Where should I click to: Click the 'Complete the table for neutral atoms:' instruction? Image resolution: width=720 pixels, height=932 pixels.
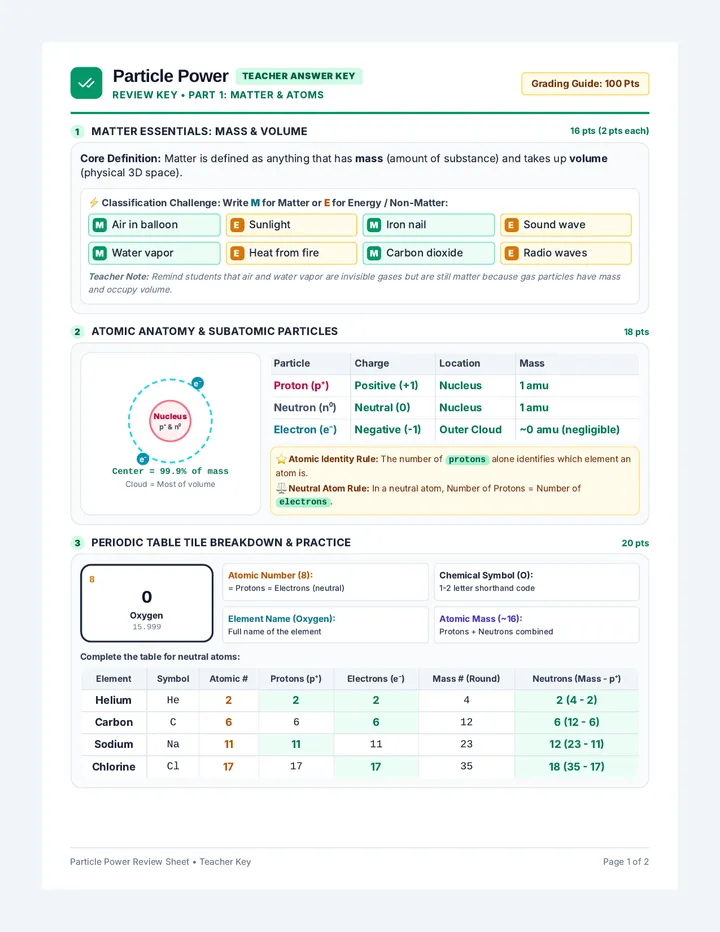(160, 657)
